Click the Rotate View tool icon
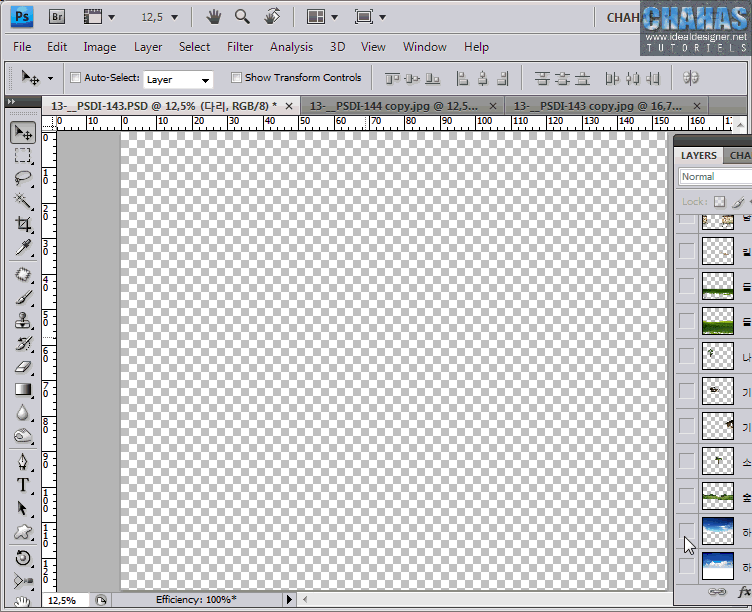Viewport: 752px width, 612px height. (x=272, y=17)
